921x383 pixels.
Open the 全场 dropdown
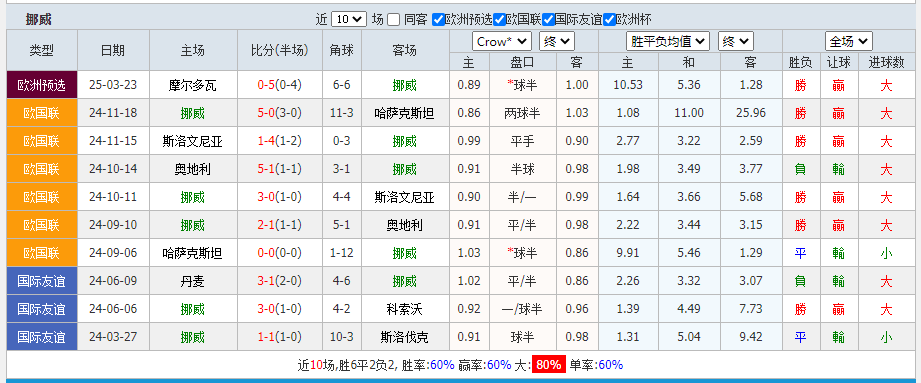point(849,41)
